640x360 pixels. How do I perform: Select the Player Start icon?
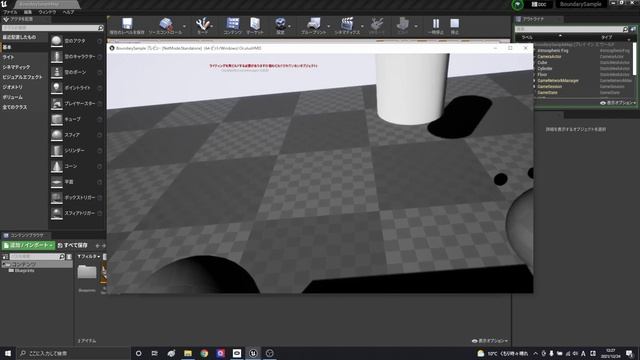tap(57, 103)
